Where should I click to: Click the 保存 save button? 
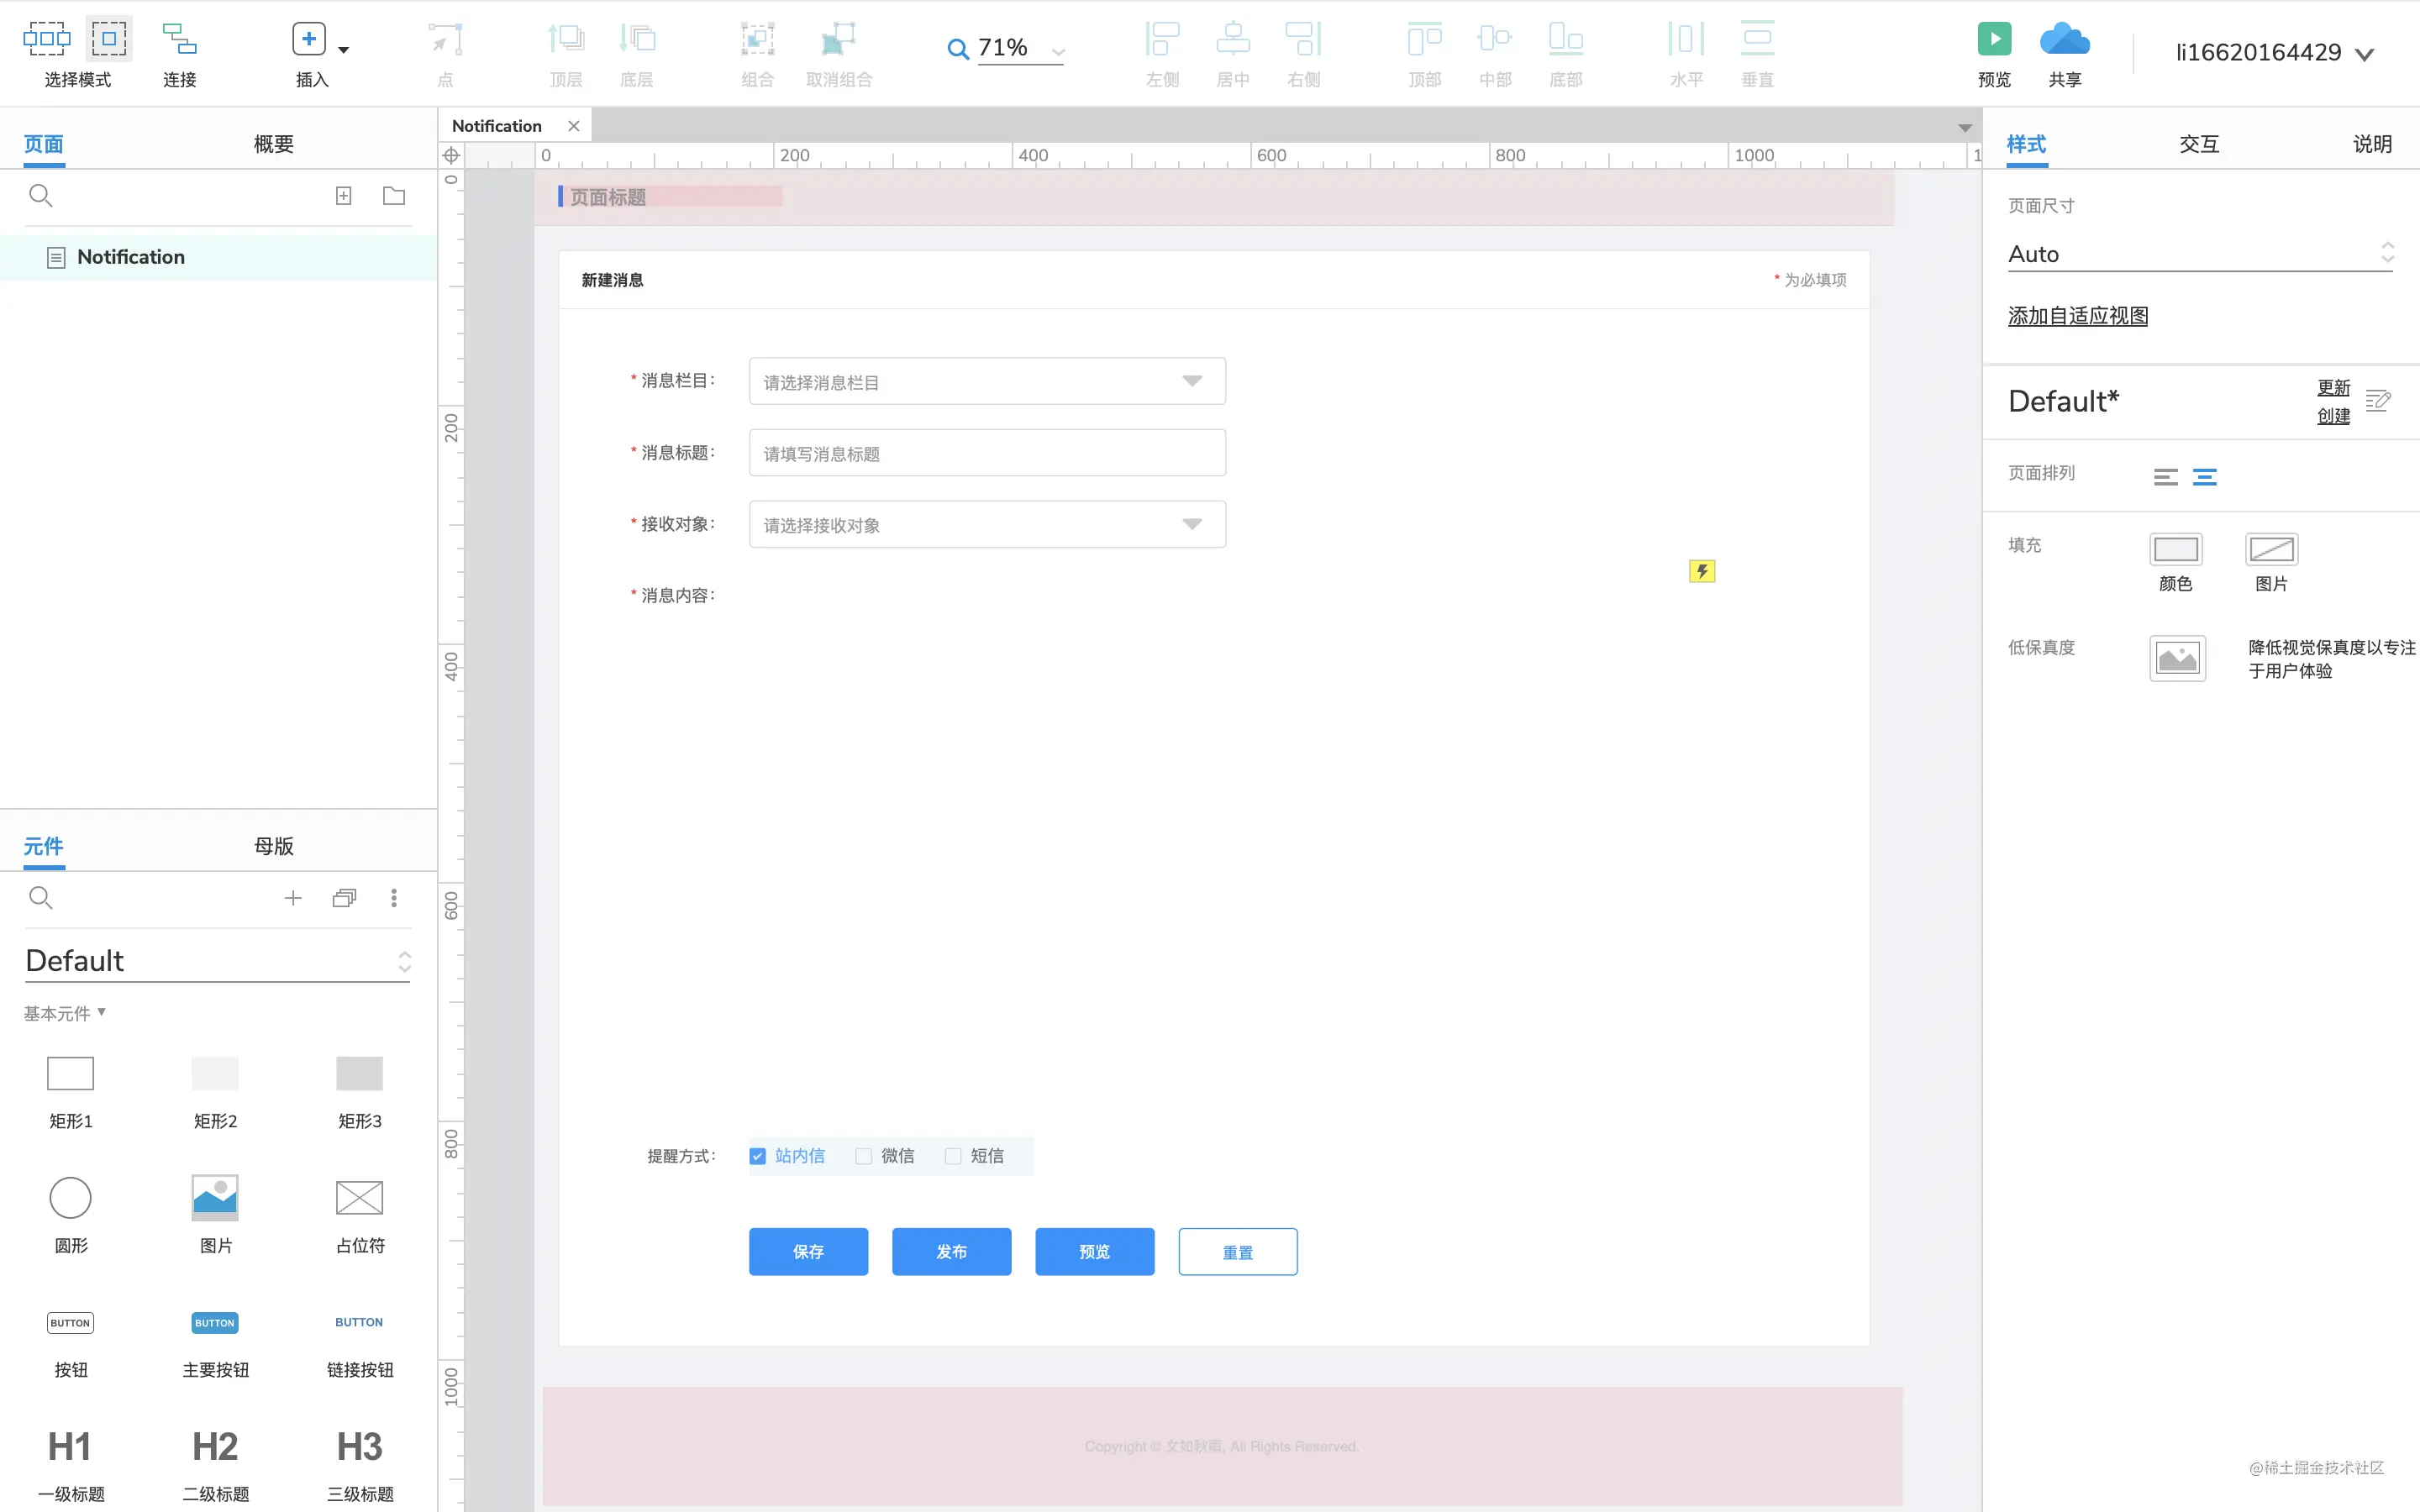[808, 1252]
